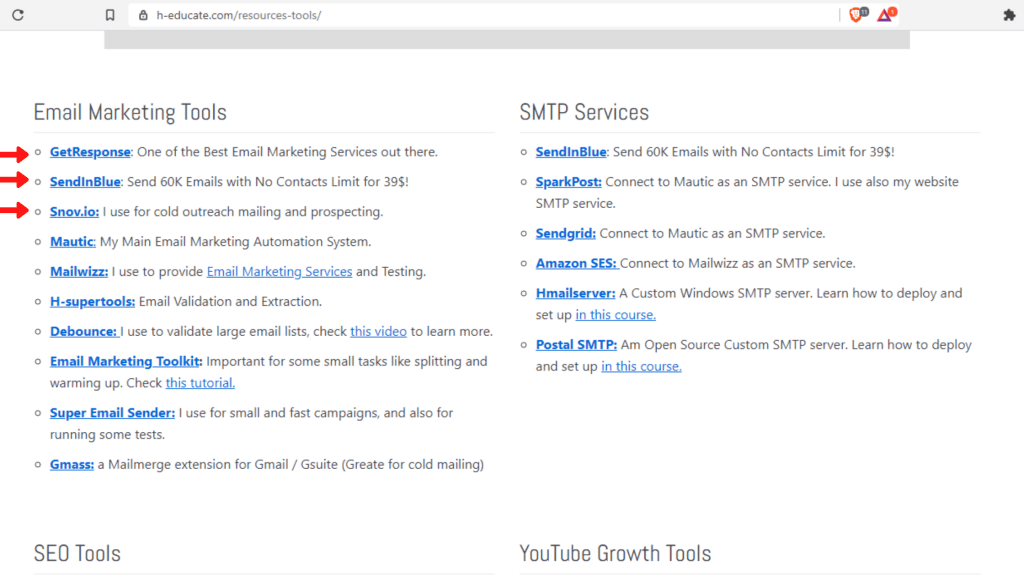Open 'this tutorial.' link under Email Marketing Toolkit
The height and width of the screenshot is (576, 1024).
[x=200, y=383]
